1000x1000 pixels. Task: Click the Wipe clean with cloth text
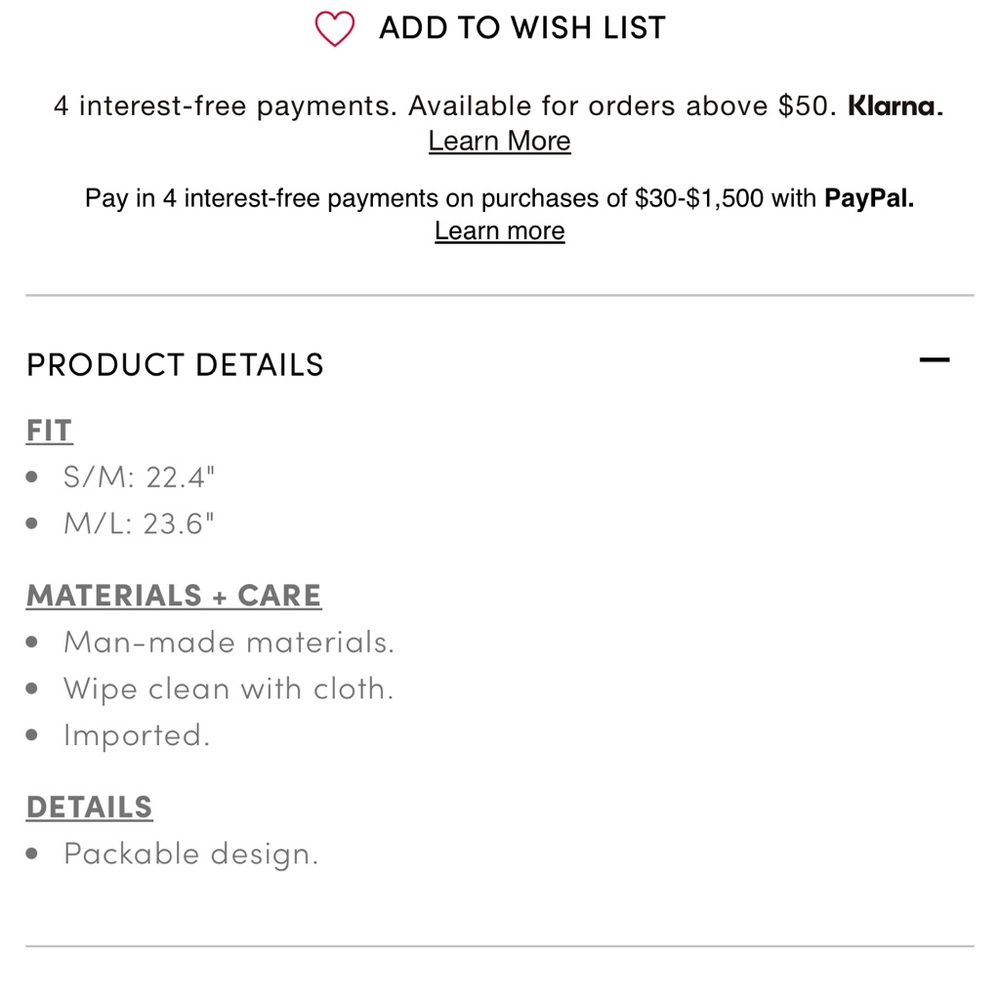(x=228, y=689)
